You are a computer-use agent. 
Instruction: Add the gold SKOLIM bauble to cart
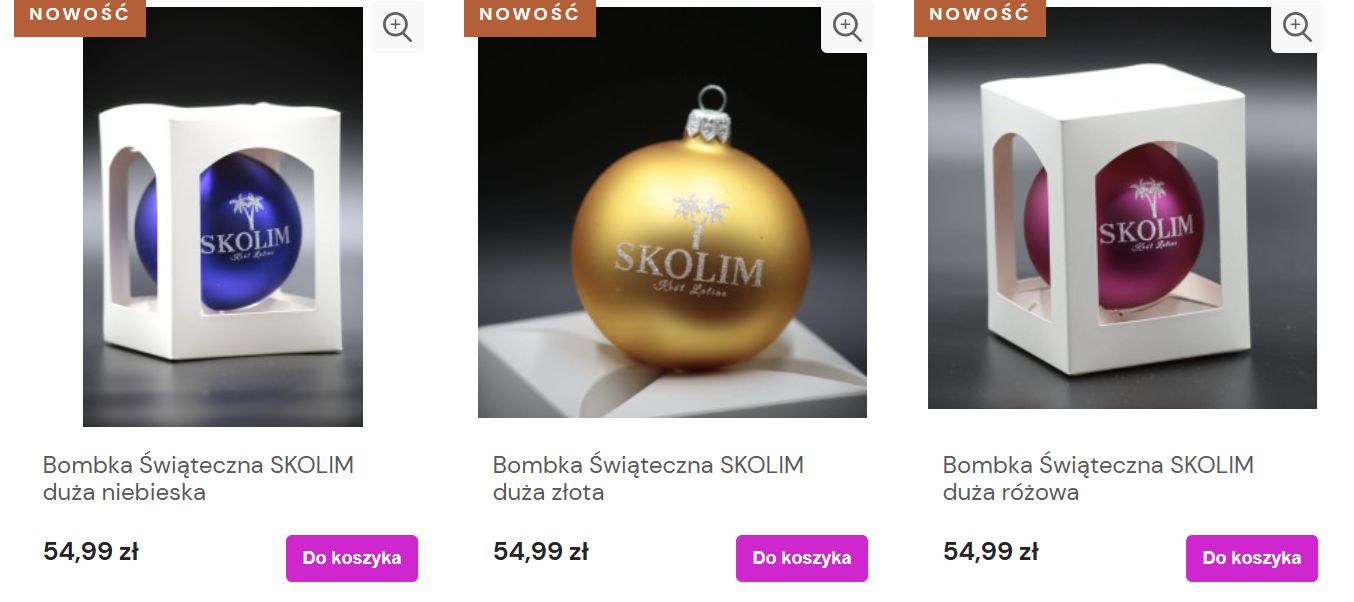tap(801, 558)
